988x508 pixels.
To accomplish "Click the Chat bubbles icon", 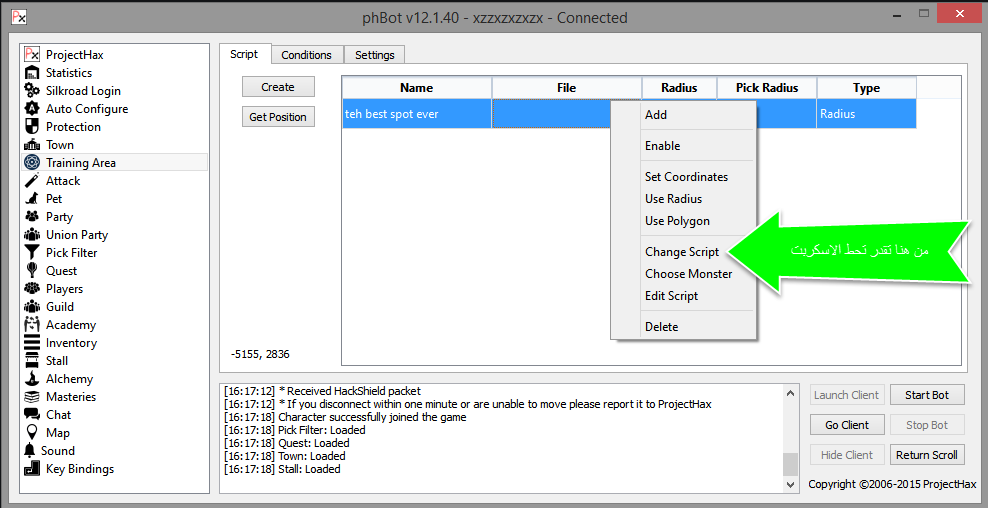I will click(32, 415).
